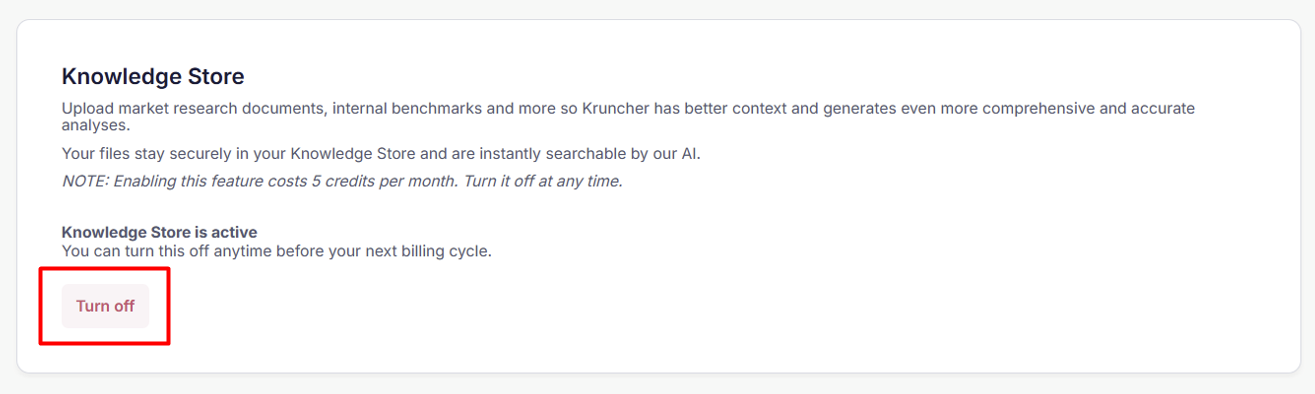
Task: Turn off the Knowledge Store
Action: pos(105,306)
